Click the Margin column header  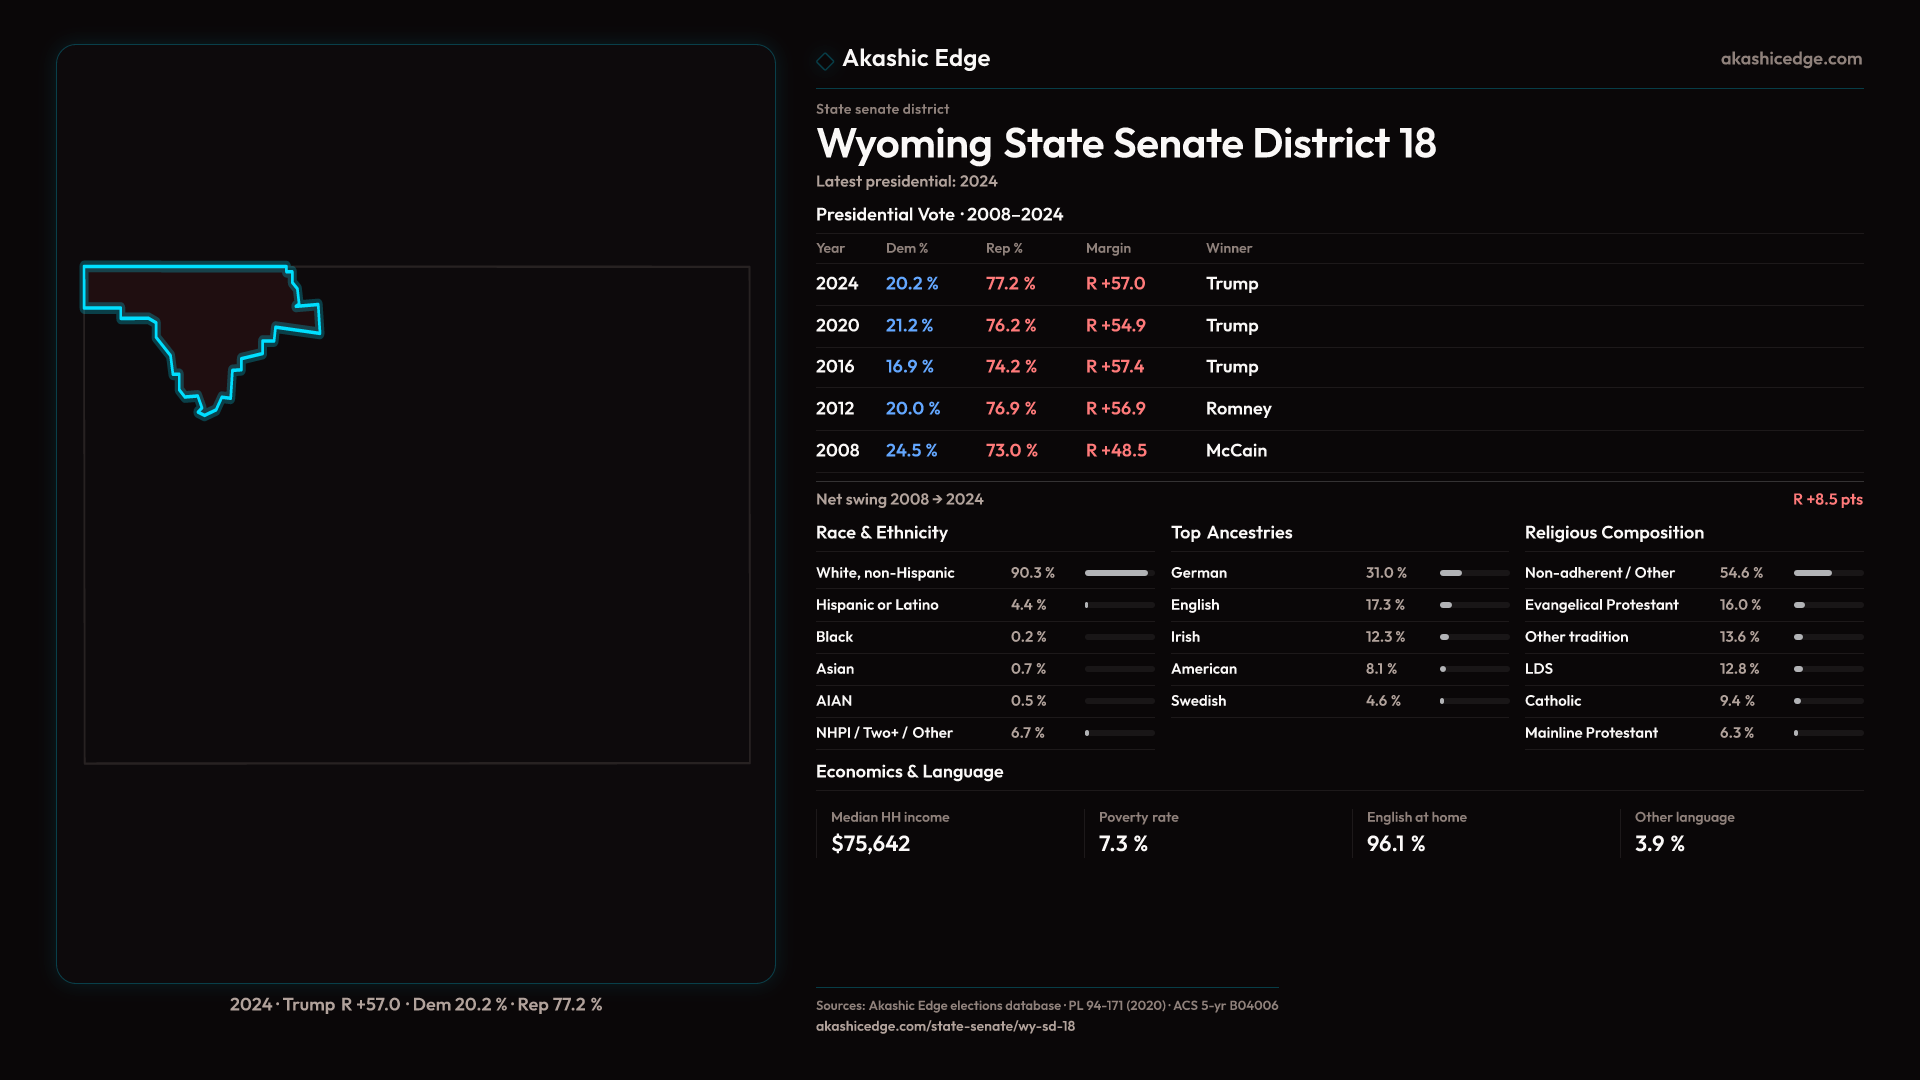click(x=1108, y=248)
